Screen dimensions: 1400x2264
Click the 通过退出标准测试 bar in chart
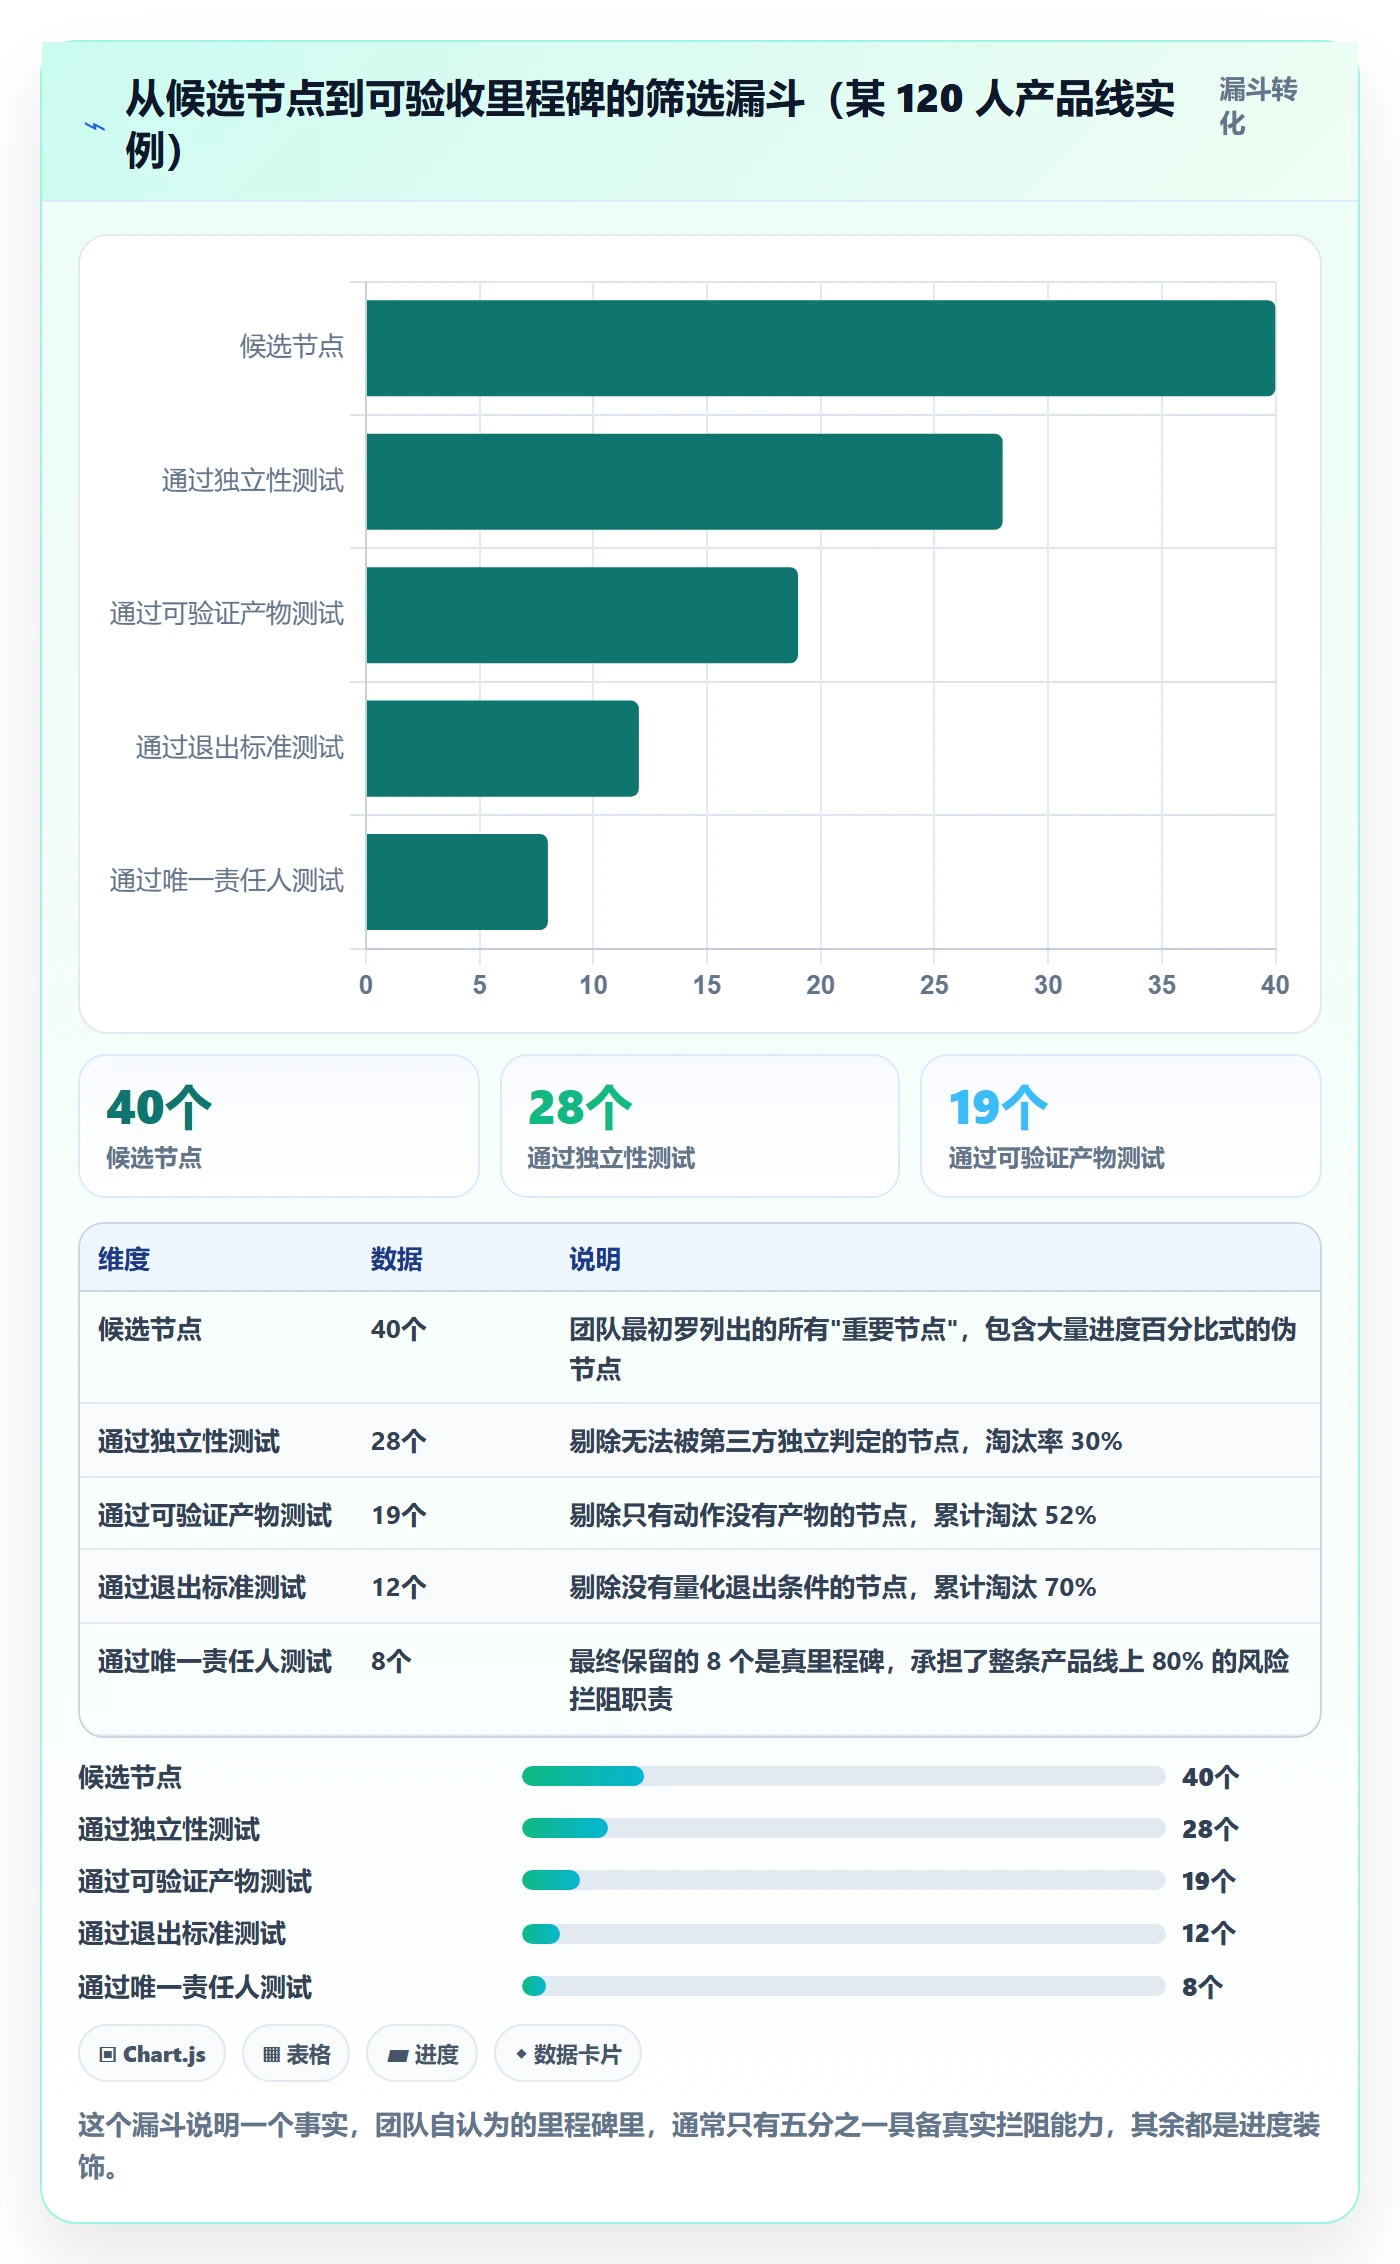pyautogui.click(x=502, y=749)
